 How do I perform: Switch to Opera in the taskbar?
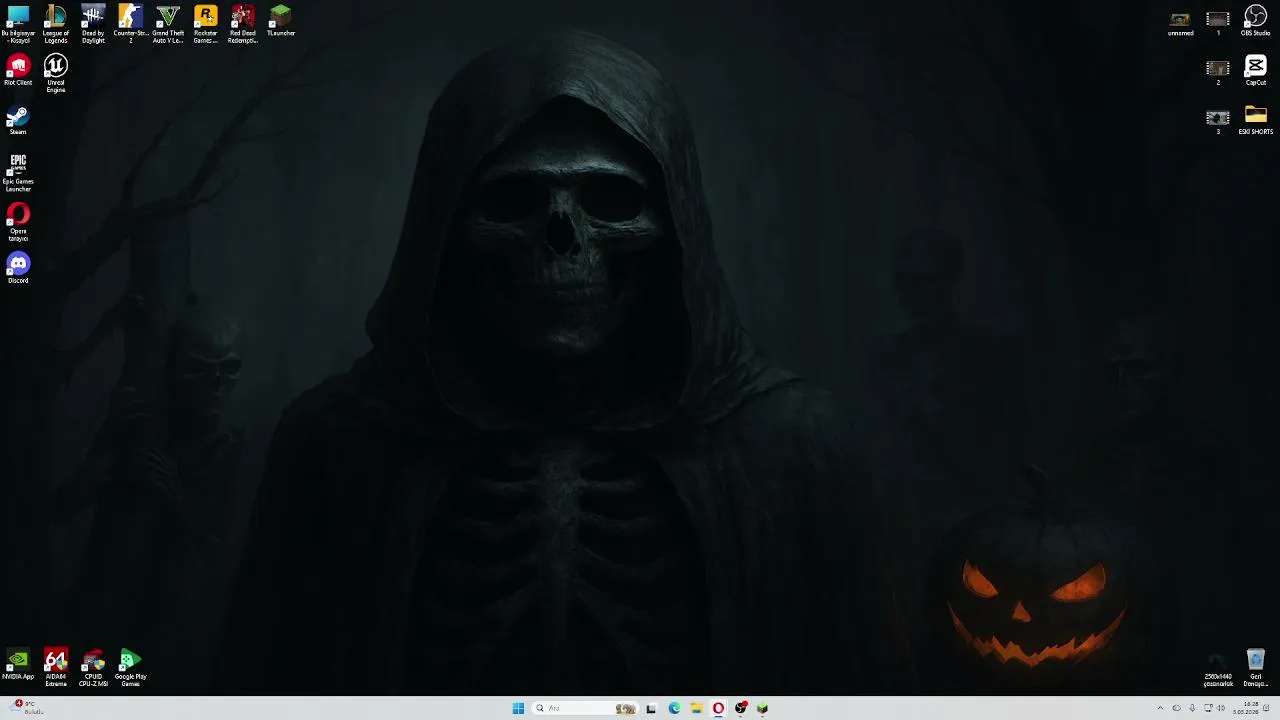tap(718, 708)
